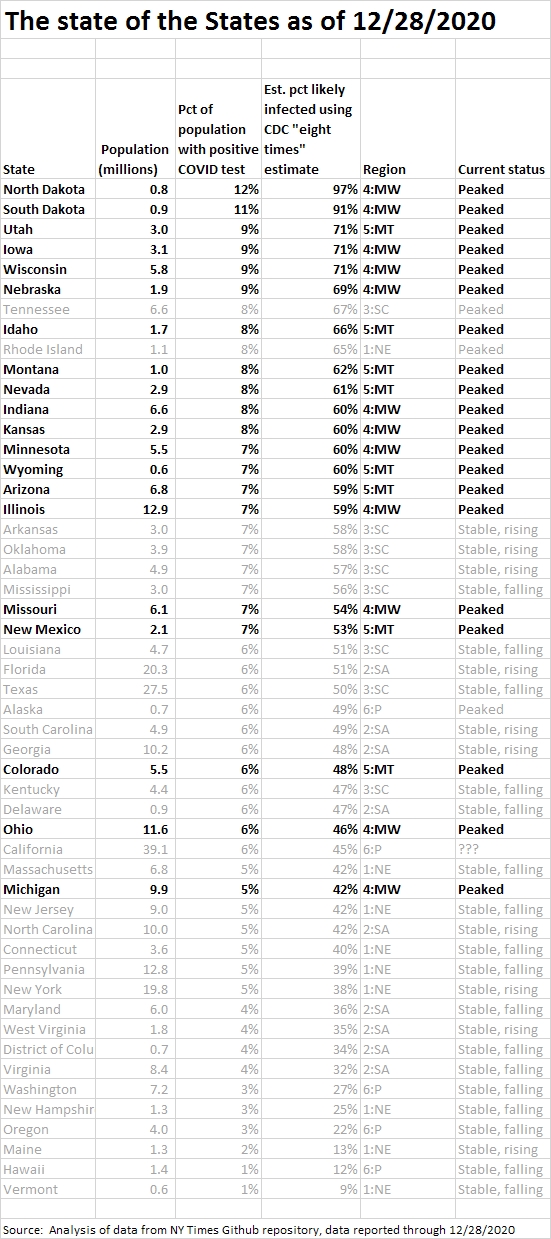
Task: Select the North Dakota state cell
Action: [x=48, y=189]
